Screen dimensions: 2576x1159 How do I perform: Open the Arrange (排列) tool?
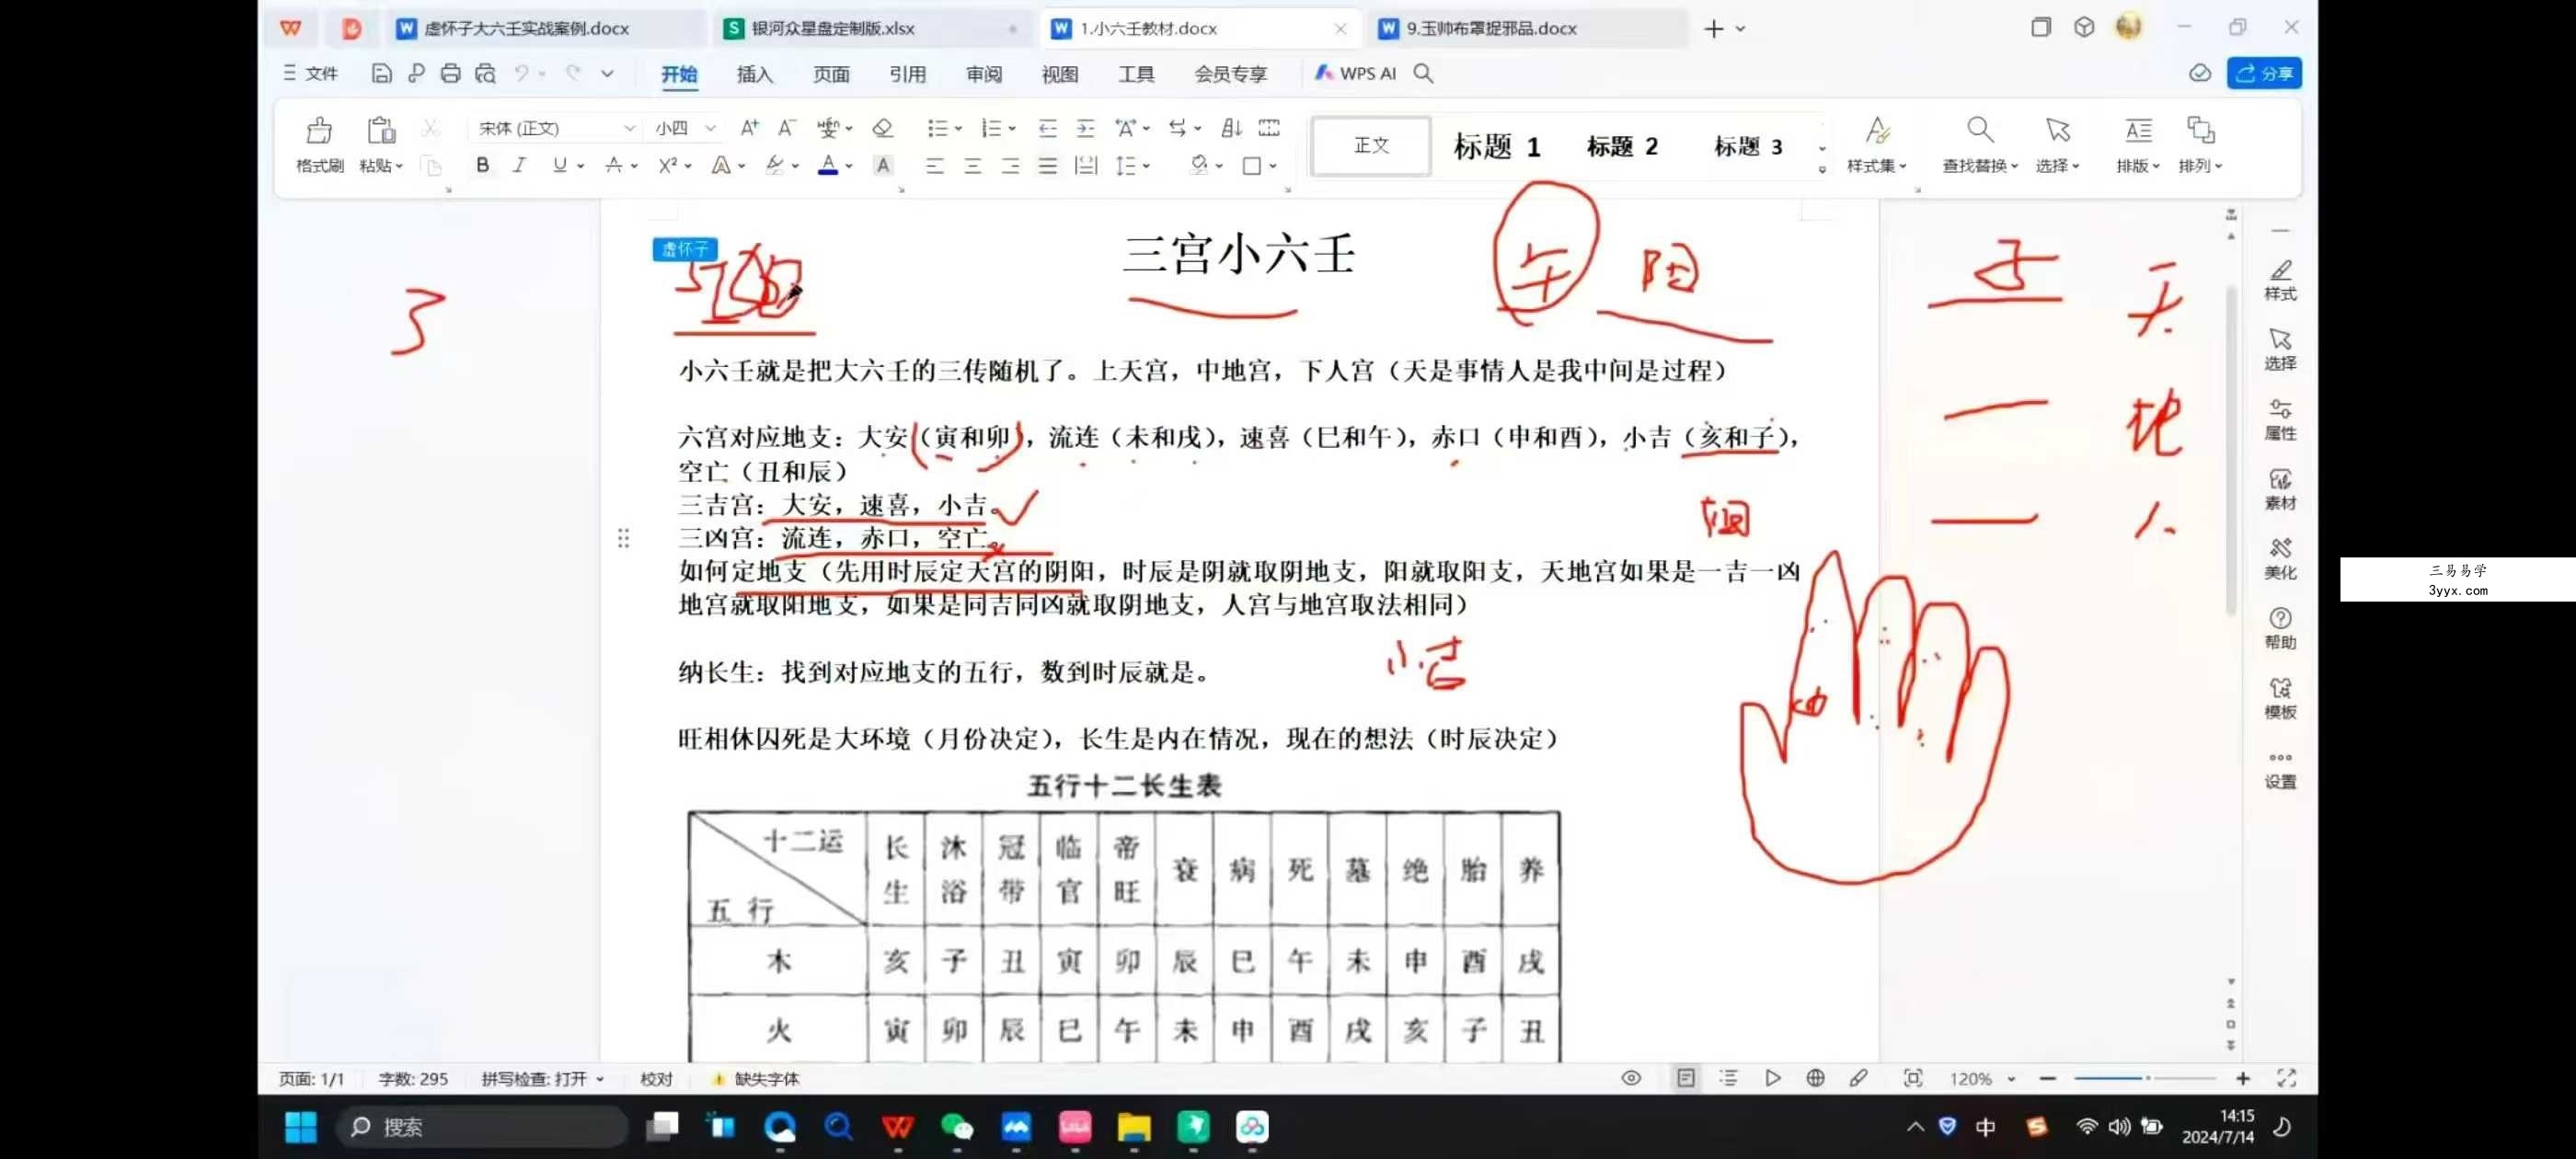click(2200, 144)
